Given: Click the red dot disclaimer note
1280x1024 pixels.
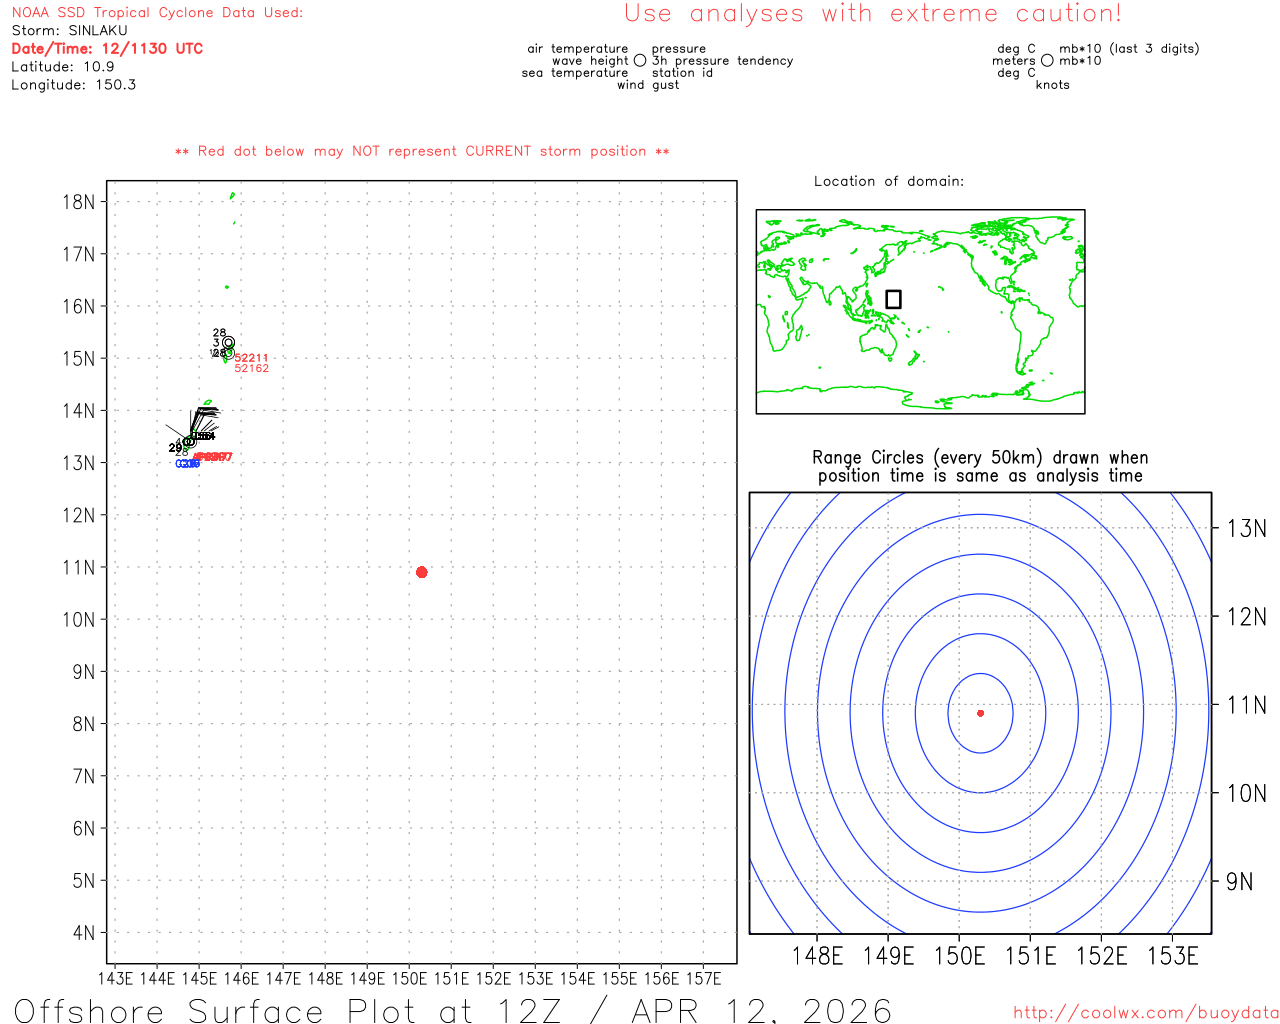Looking at the screenshot, I should click(x=422, y=152).
